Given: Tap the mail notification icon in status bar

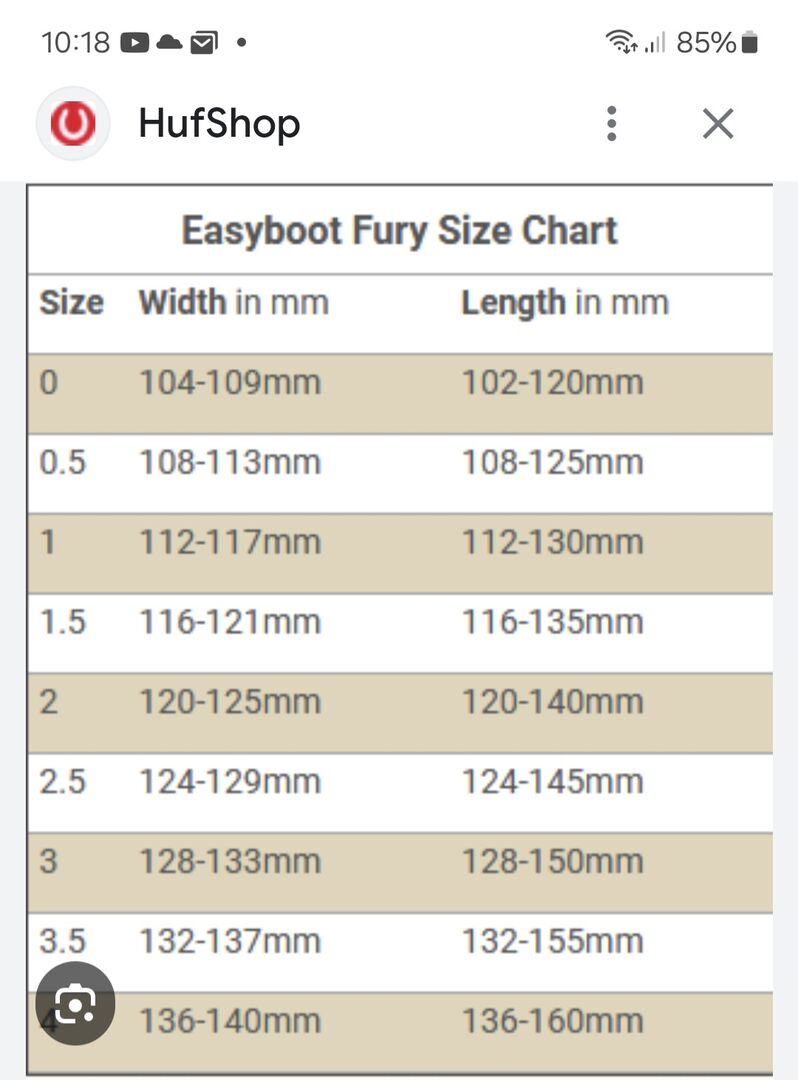Looking at the screenshot, I should pyautogui.click(x=203, y=43).
